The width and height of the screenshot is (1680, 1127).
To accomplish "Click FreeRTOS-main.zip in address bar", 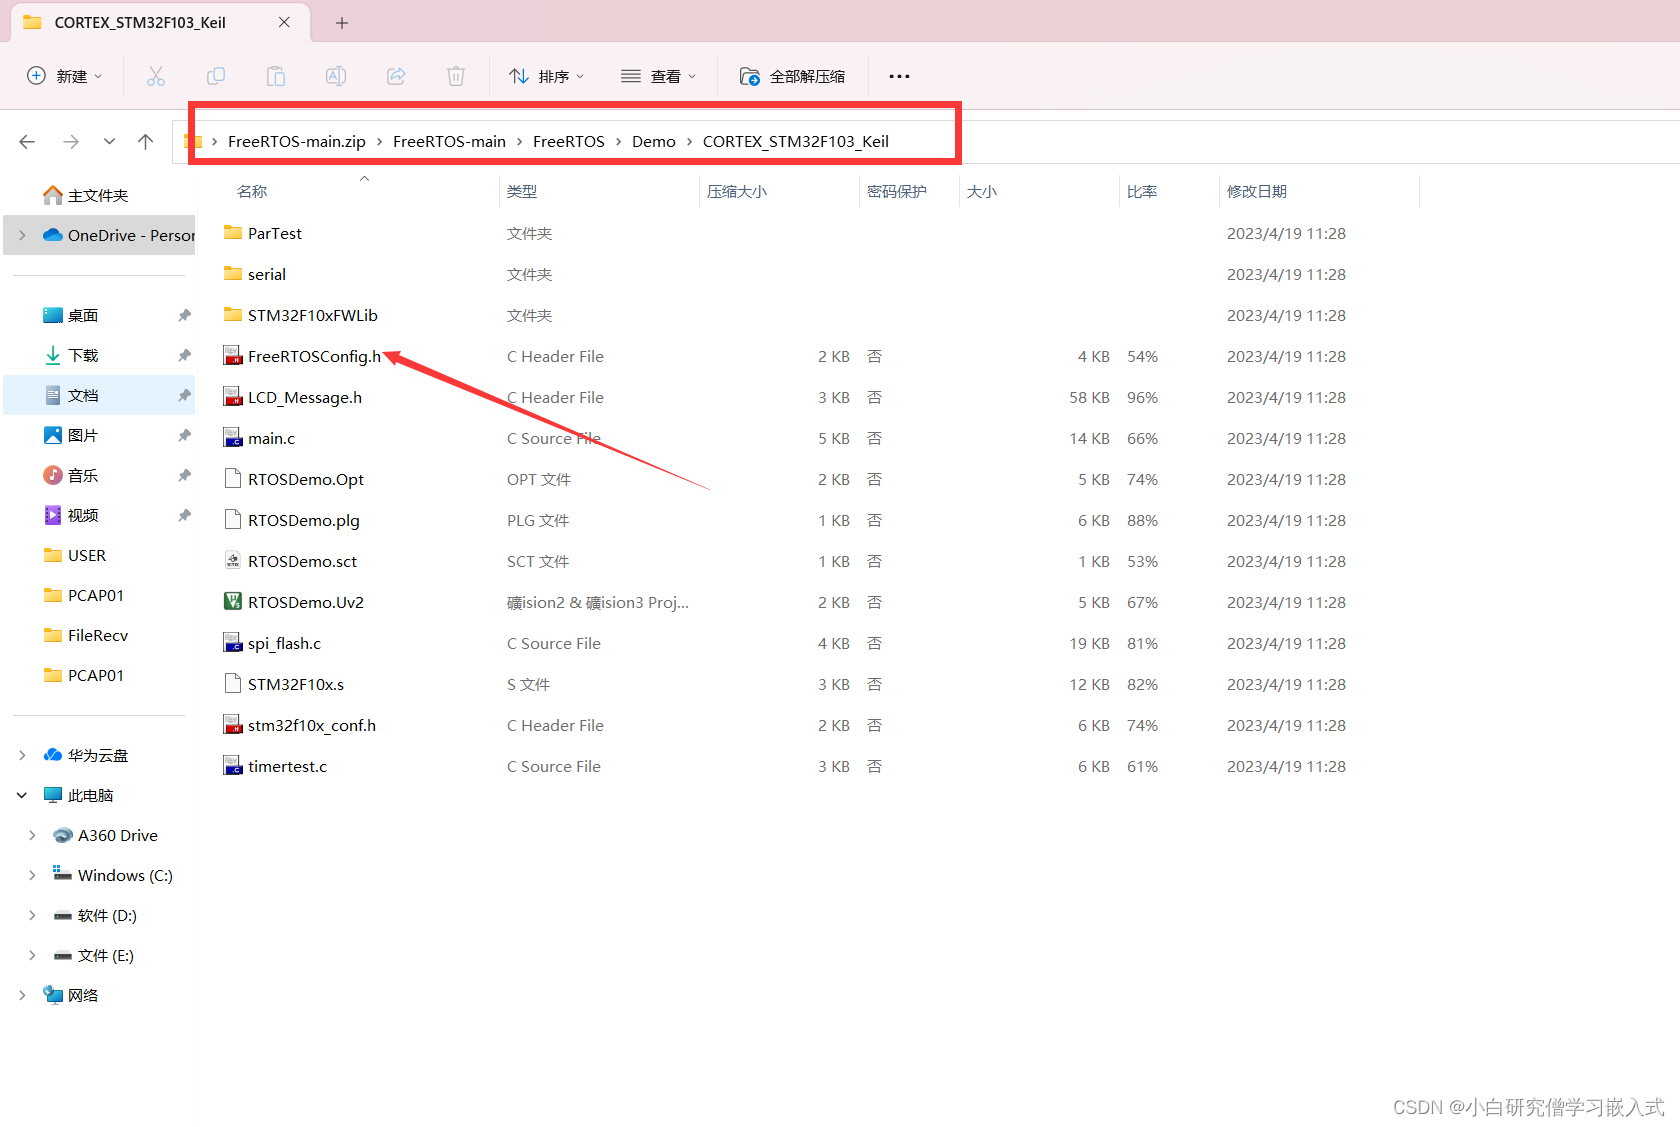I will (x=297, y=142).
